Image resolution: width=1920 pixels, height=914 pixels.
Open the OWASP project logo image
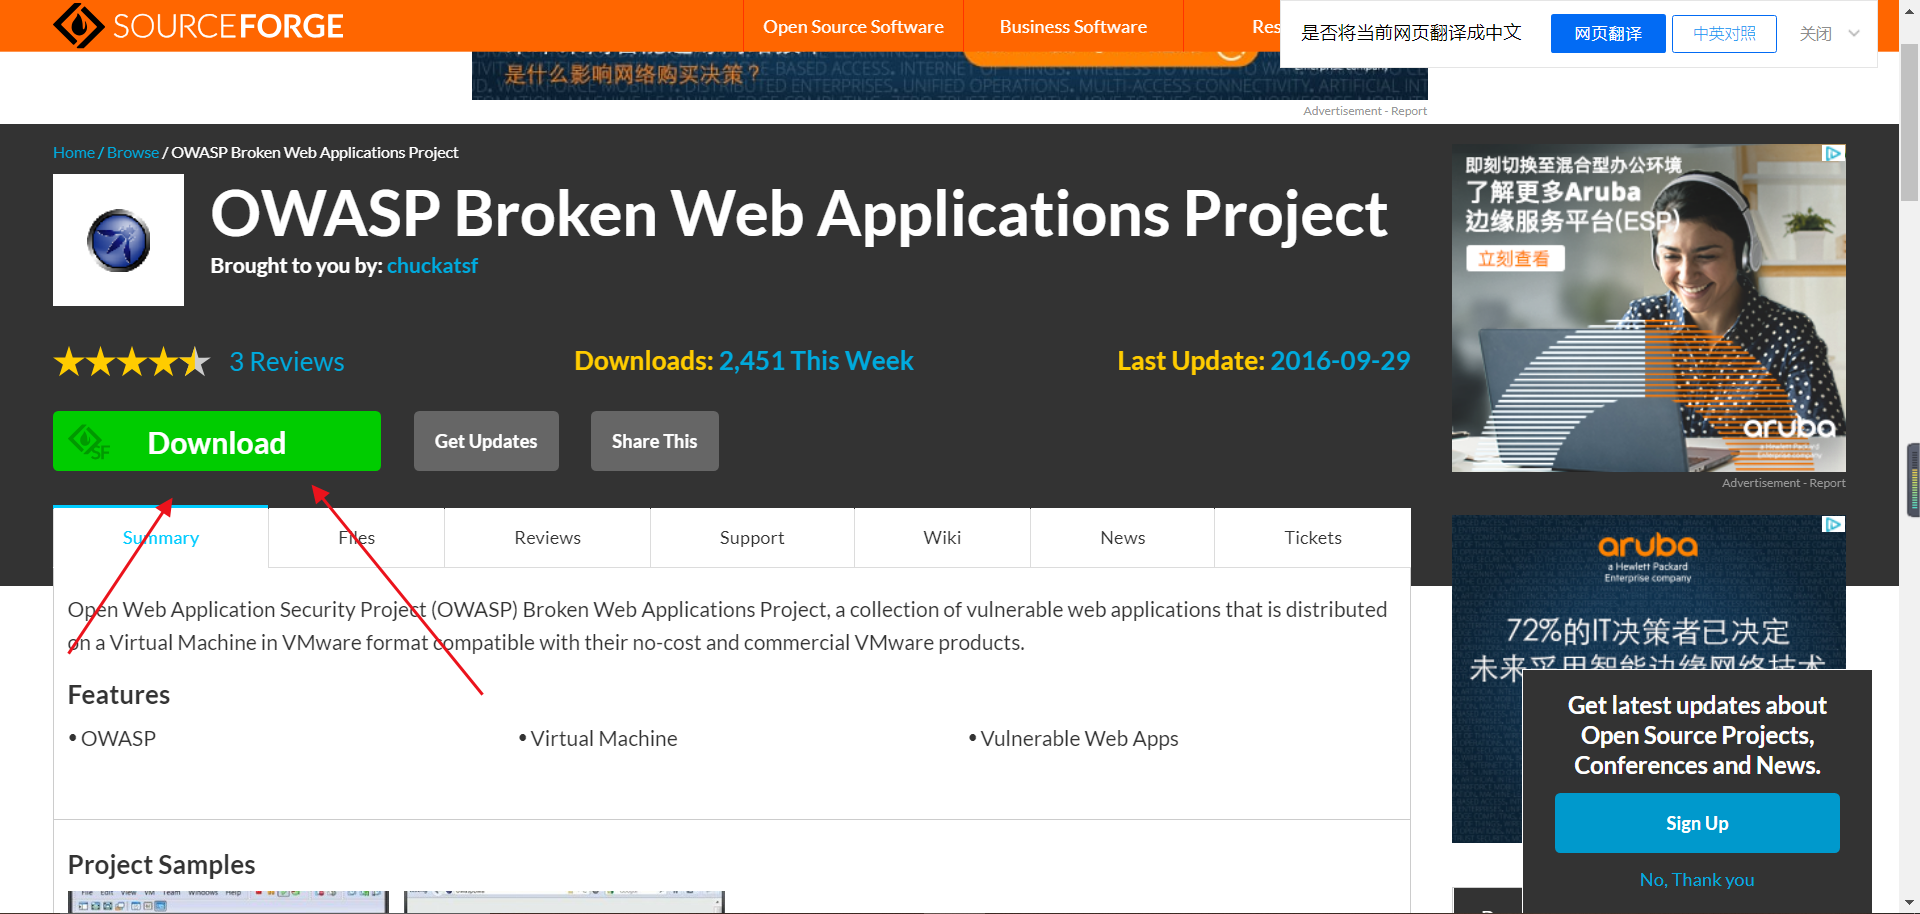118,240
